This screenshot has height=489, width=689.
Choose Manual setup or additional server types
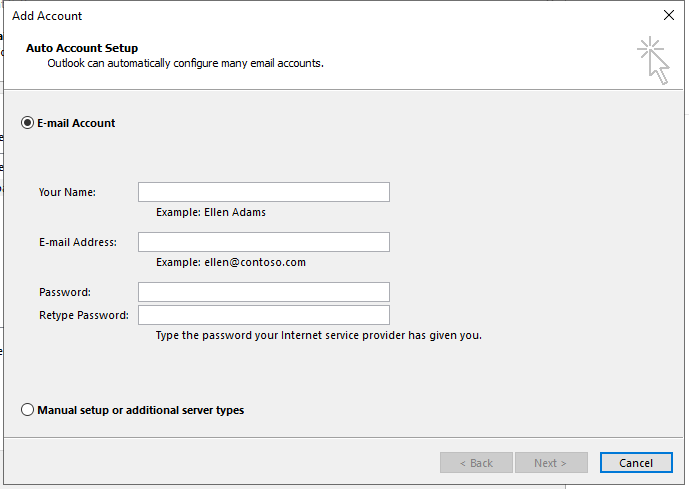[28, 410]
